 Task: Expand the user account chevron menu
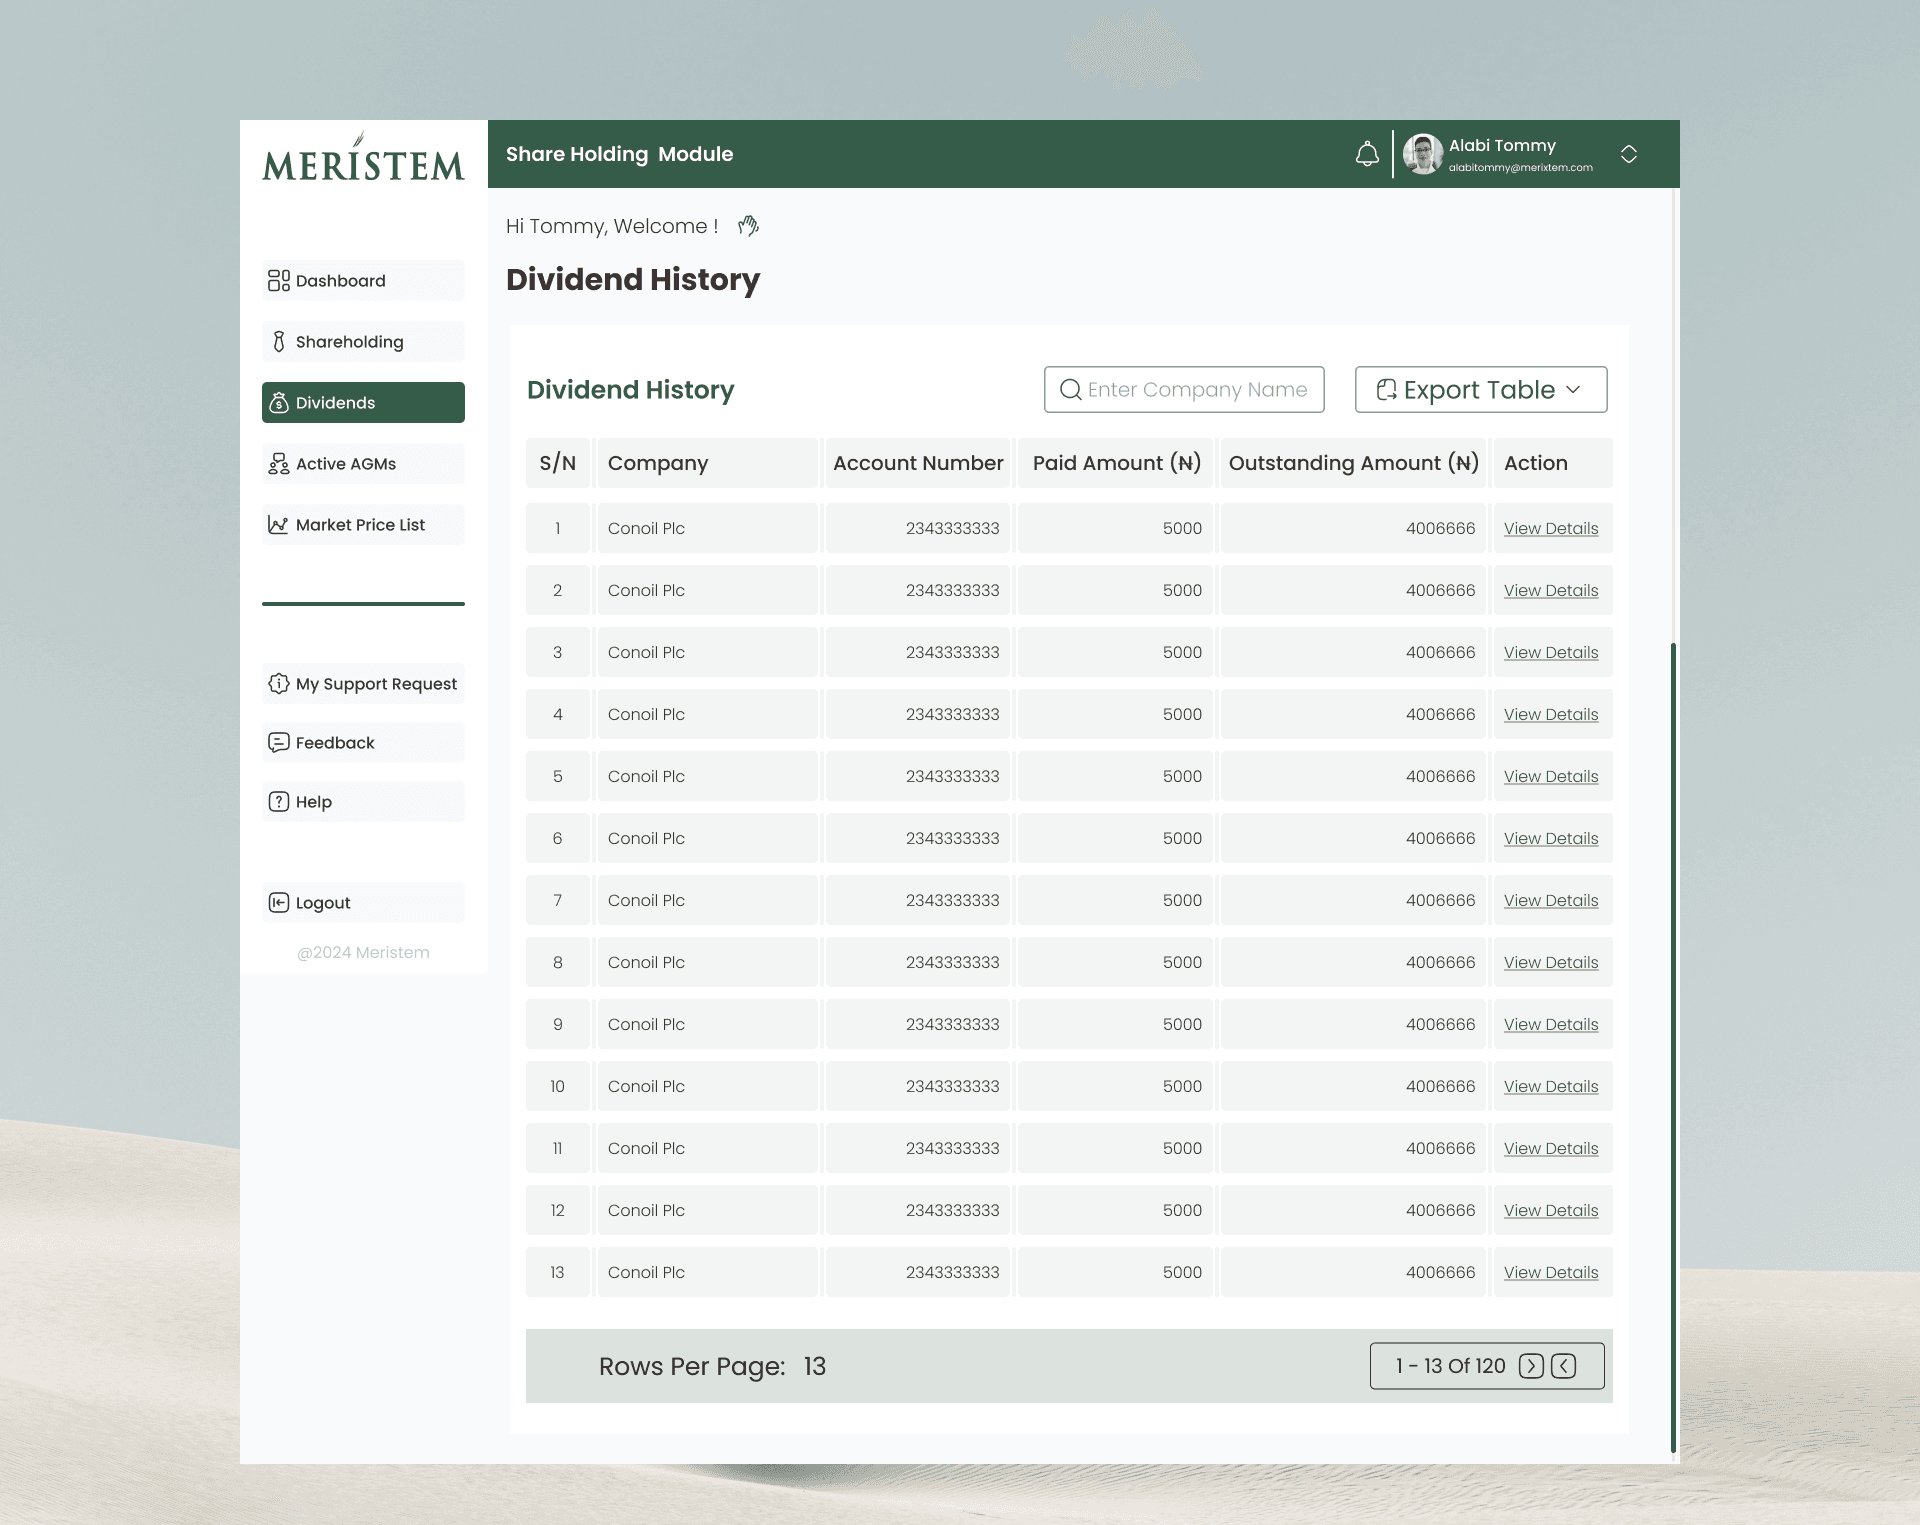pyautogui.click(x=1628, y=154)
